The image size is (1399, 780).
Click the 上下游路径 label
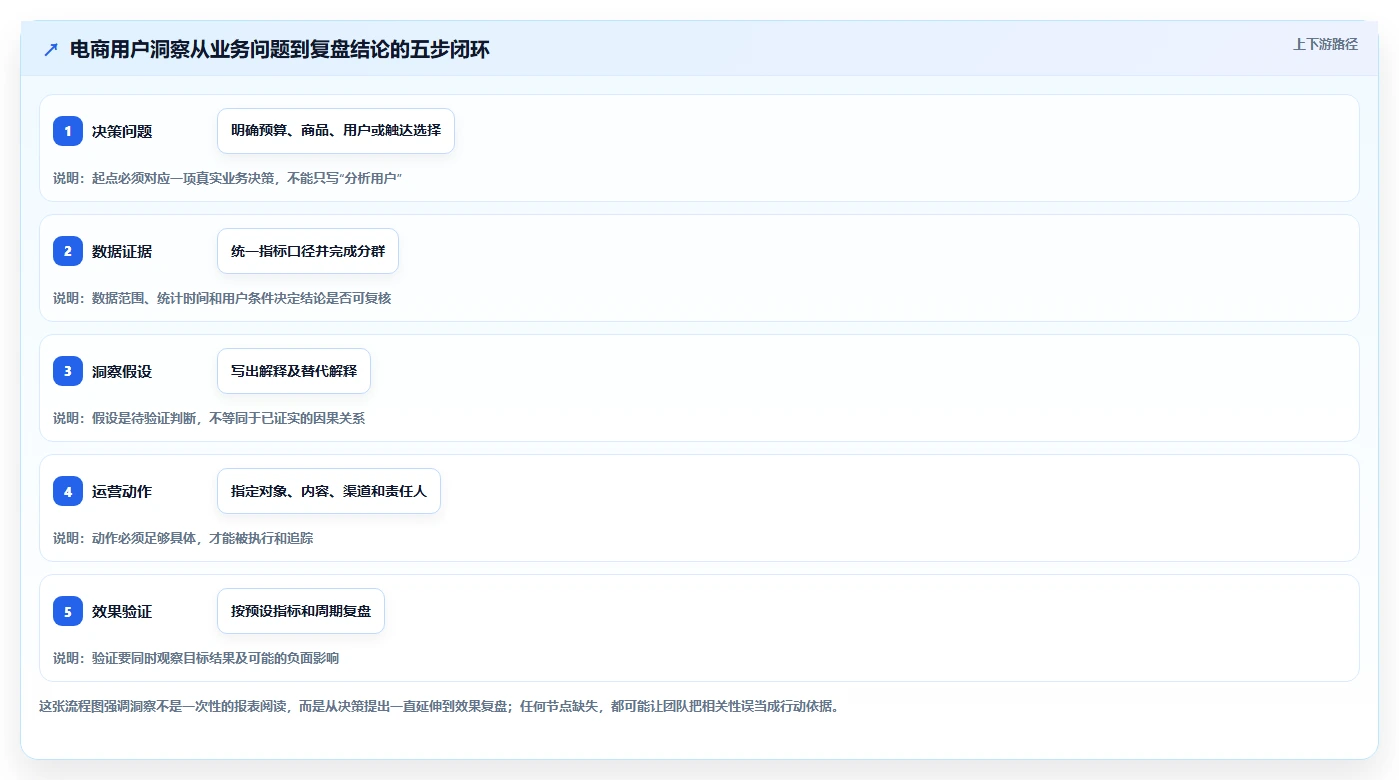pyautogui.click(x=1325, y=44)
